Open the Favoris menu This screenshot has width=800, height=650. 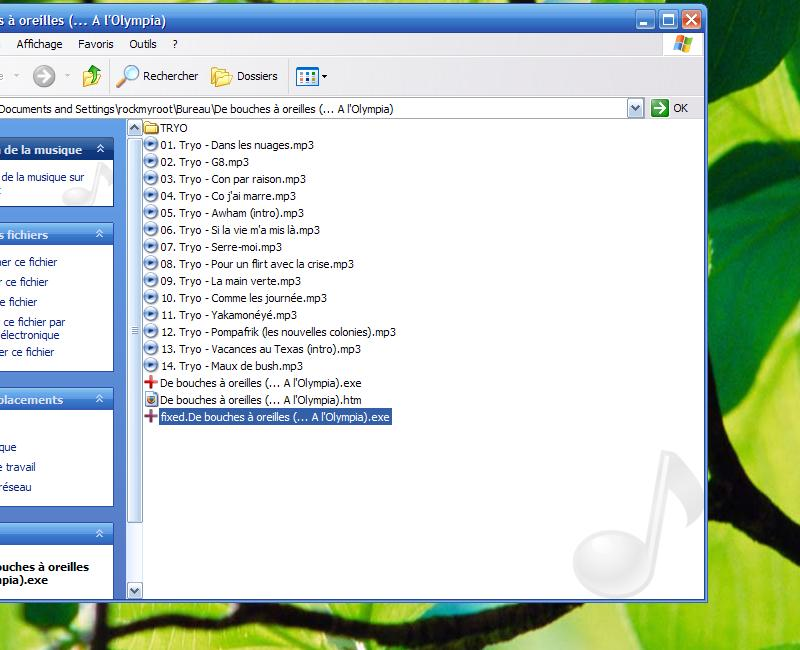[x=96, y=44]
